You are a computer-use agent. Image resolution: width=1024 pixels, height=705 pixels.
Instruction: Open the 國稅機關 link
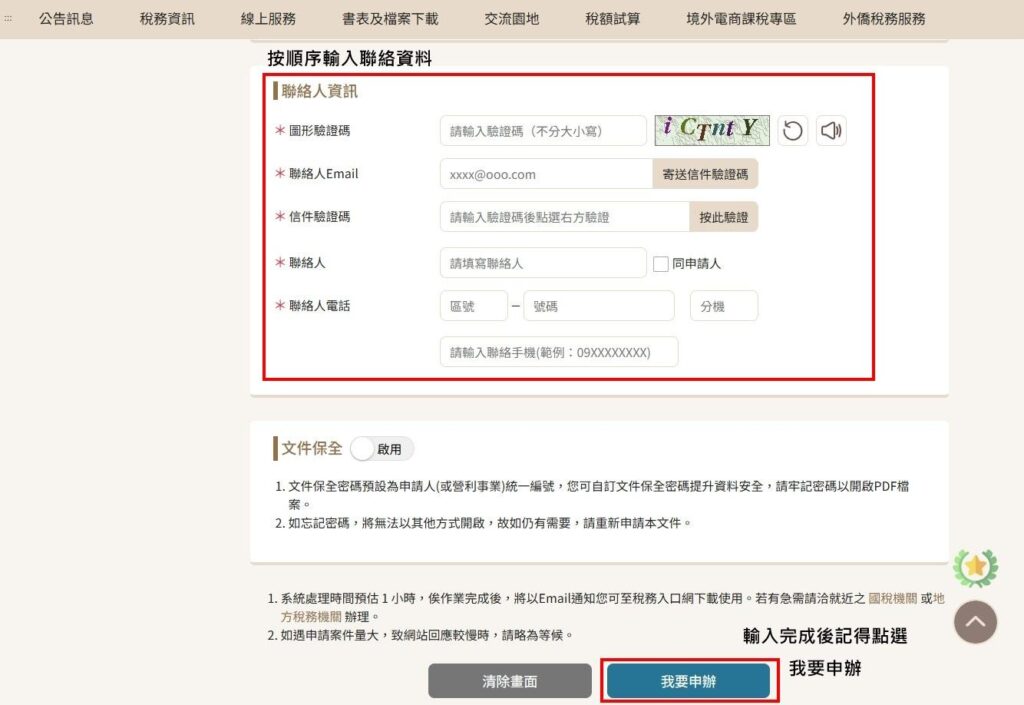pos(893,598)
